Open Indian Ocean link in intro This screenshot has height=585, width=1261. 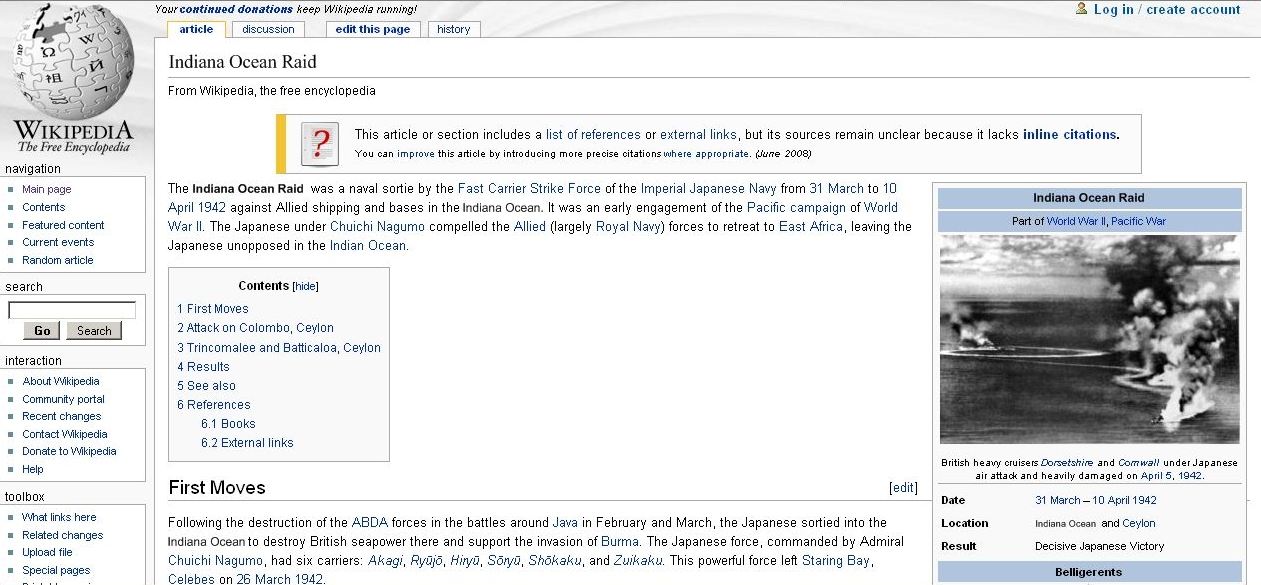click(368, 246)
